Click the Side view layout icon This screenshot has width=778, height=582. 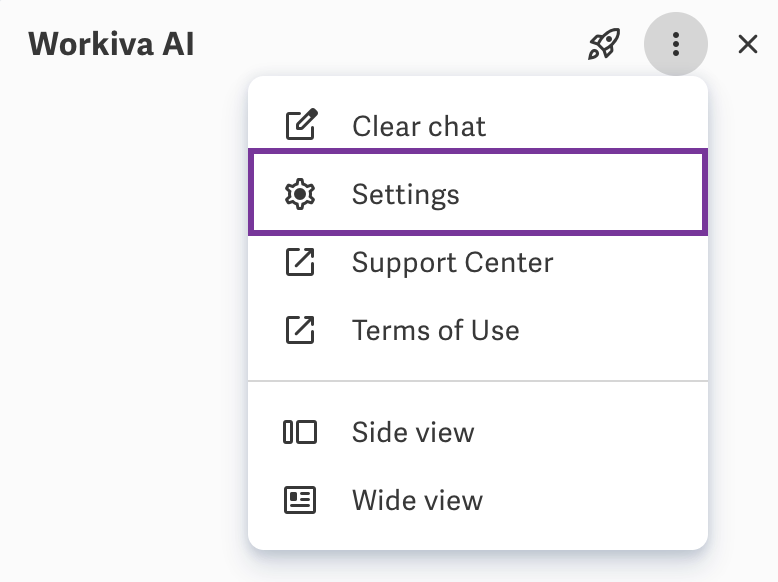coord(300,432)
